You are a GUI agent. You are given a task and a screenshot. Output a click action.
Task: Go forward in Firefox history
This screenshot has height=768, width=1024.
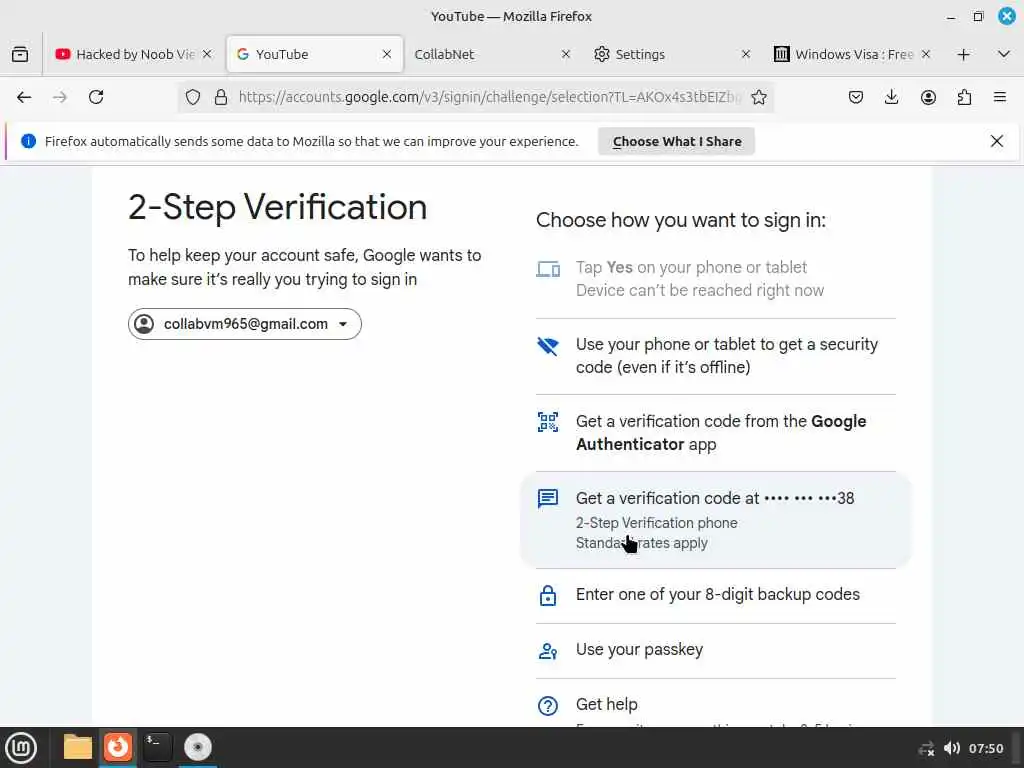pos(59,97)
